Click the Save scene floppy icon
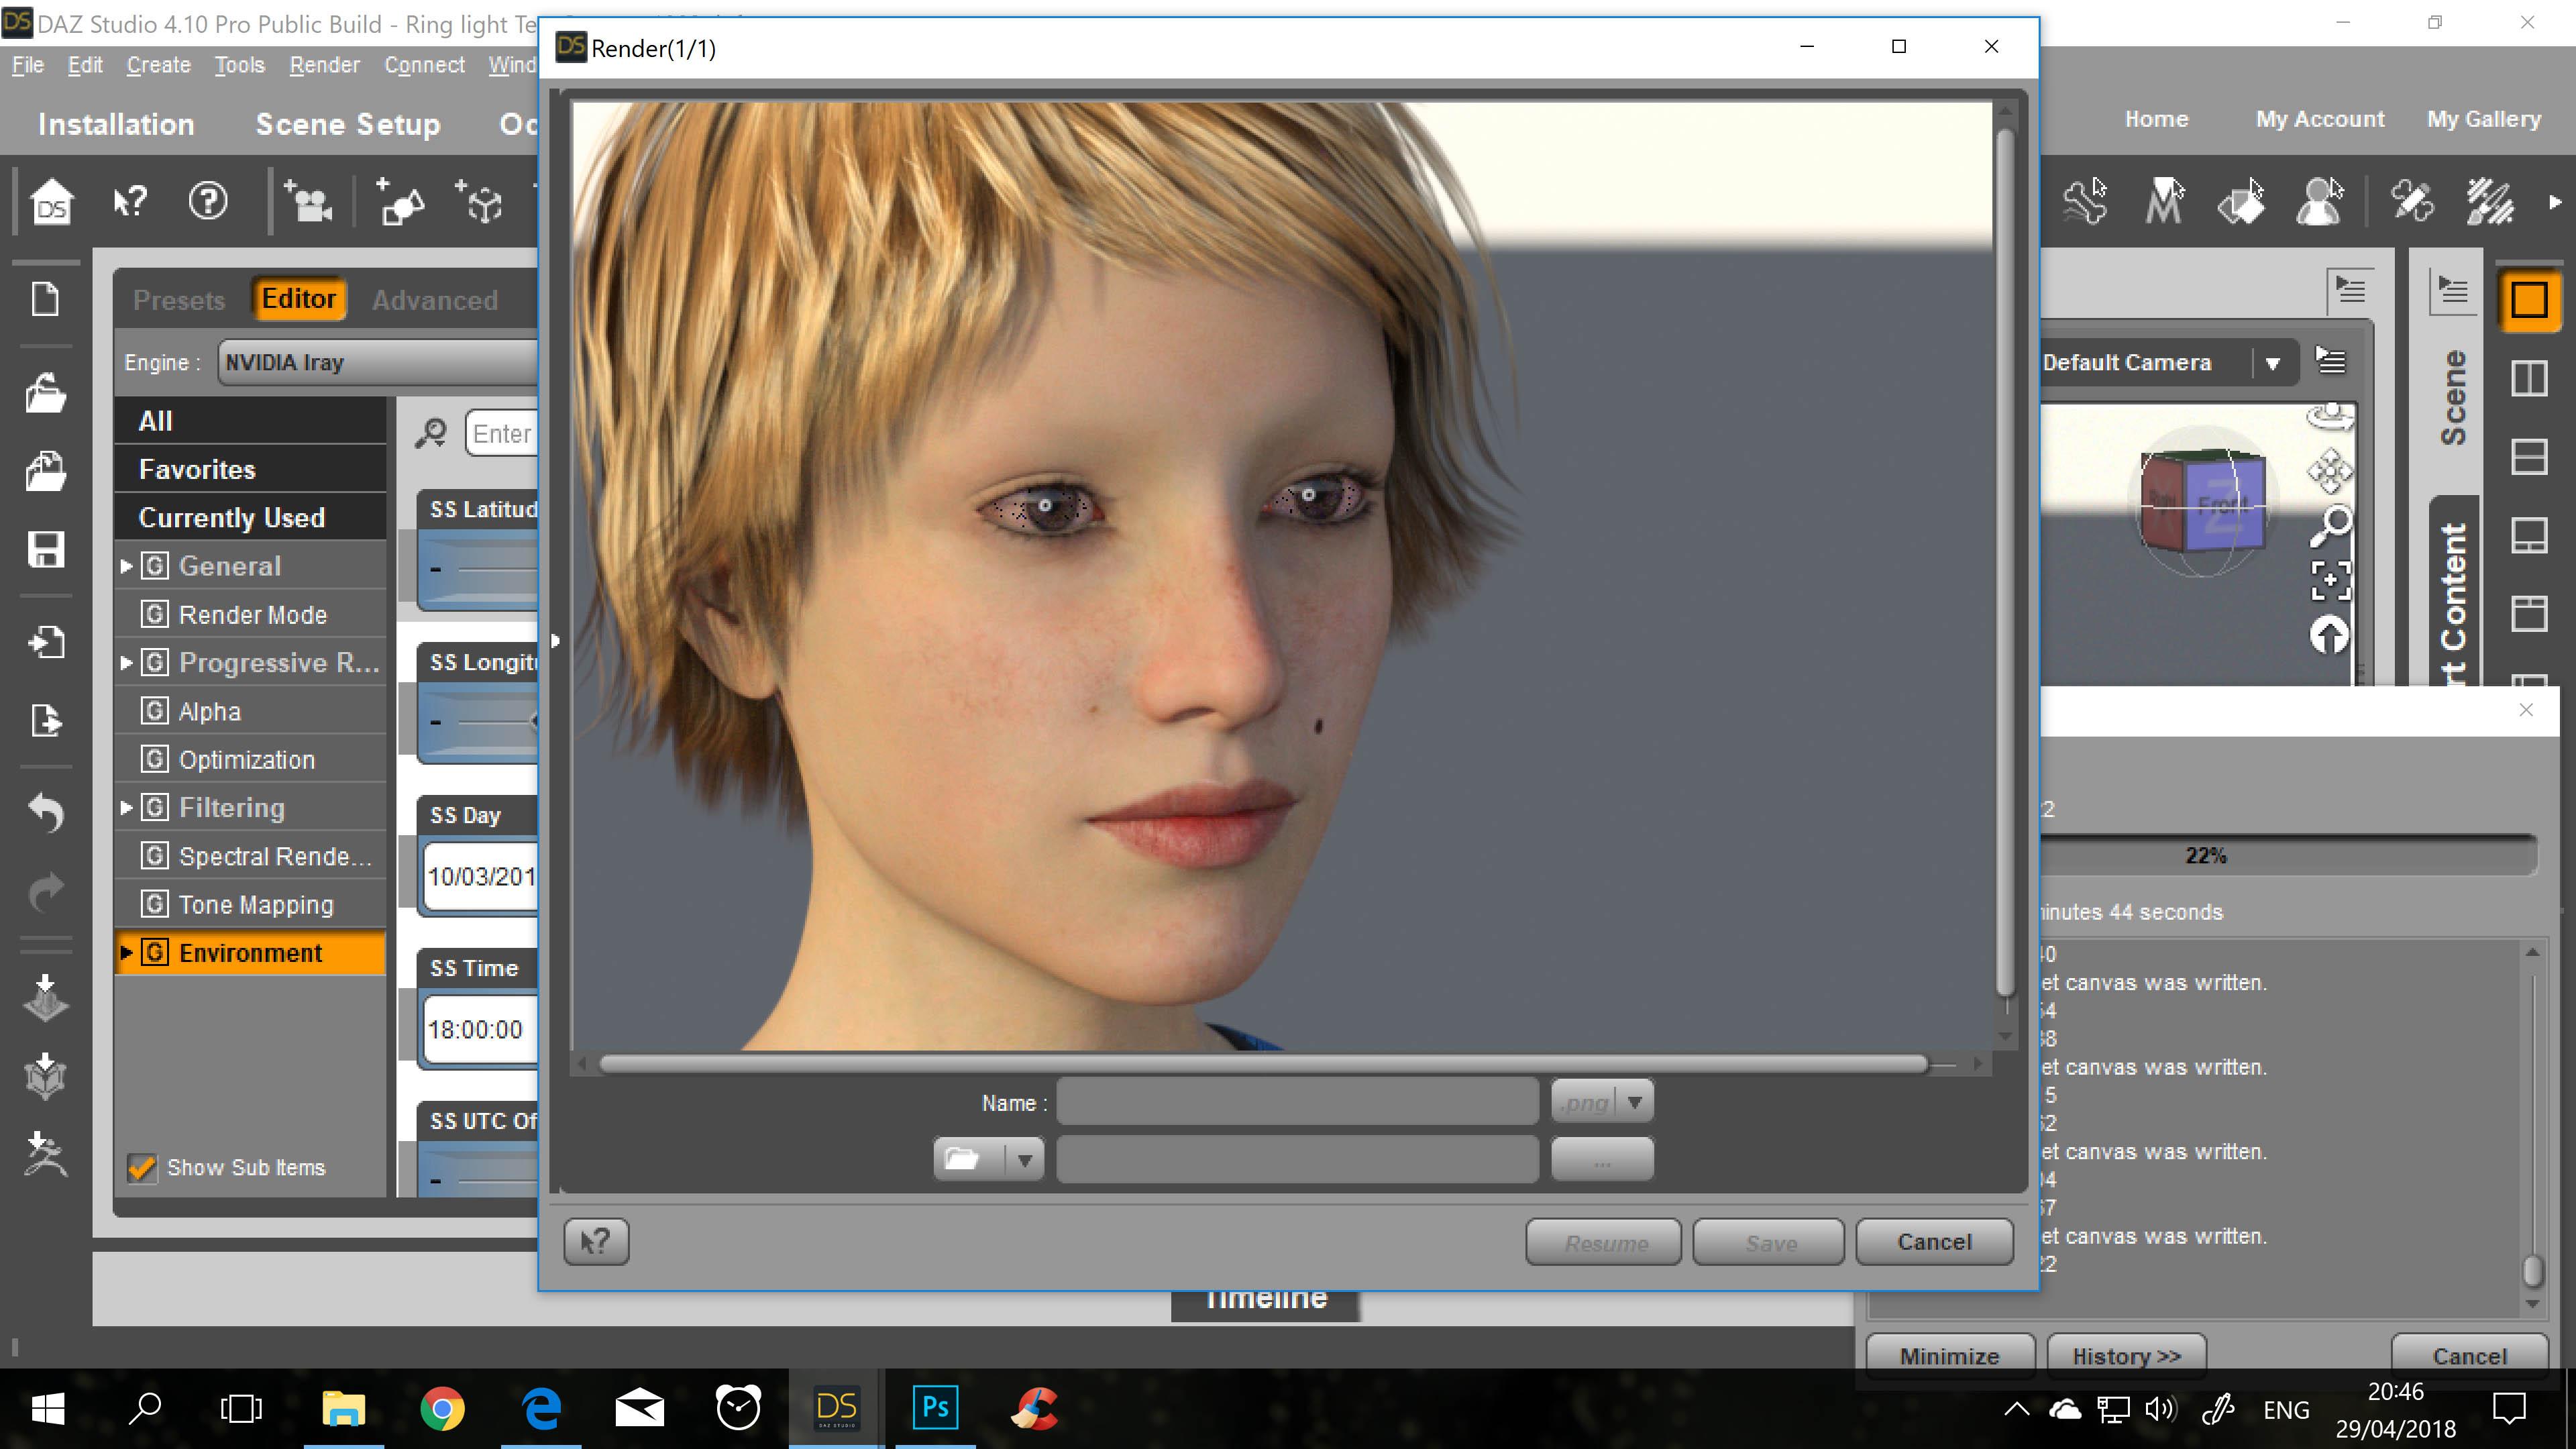The width and height of the screenshot is (2576, 1449). pos(45,549)
